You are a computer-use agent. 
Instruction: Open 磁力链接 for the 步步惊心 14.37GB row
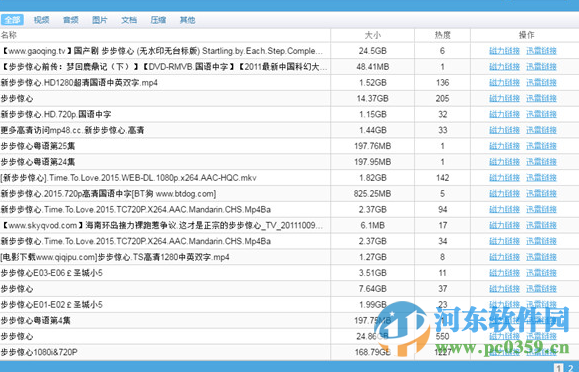[x=504, y=99]
